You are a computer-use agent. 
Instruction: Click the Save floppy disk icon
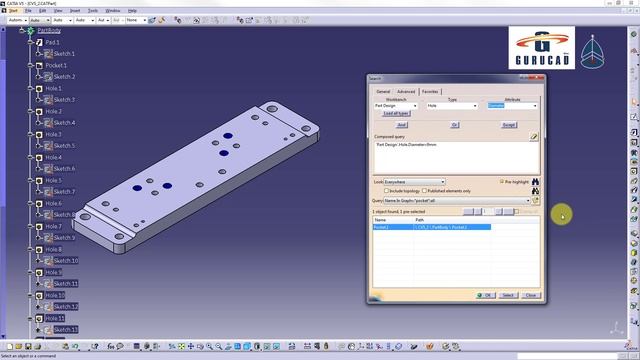[28, 347]
